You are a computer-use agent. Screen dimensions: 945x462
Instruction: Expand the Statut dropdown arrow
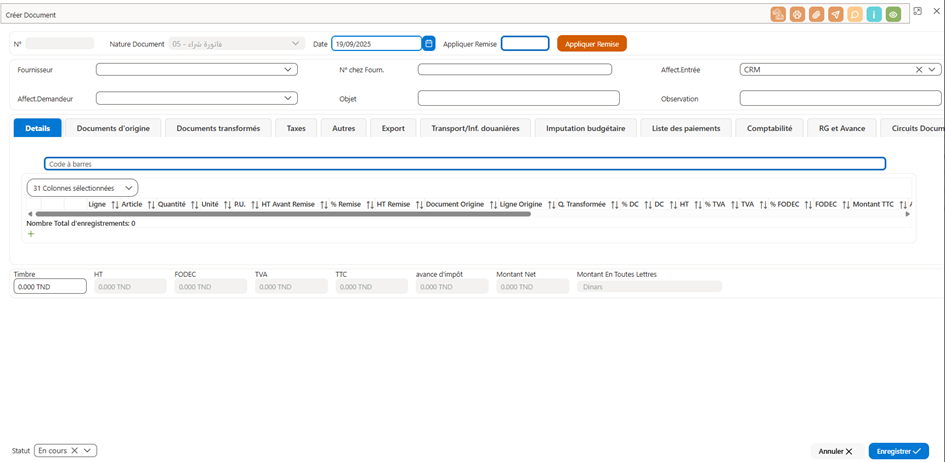tap(87, 450)
